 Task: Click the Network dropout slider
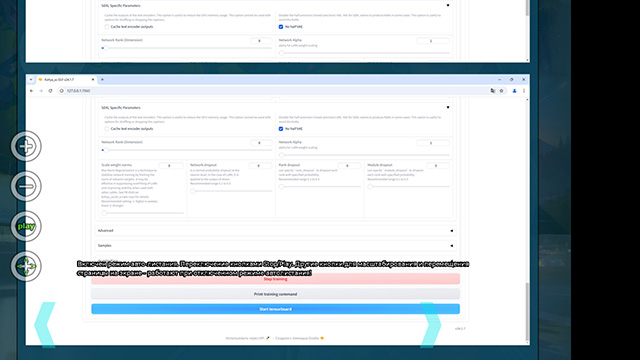[231, 191]
